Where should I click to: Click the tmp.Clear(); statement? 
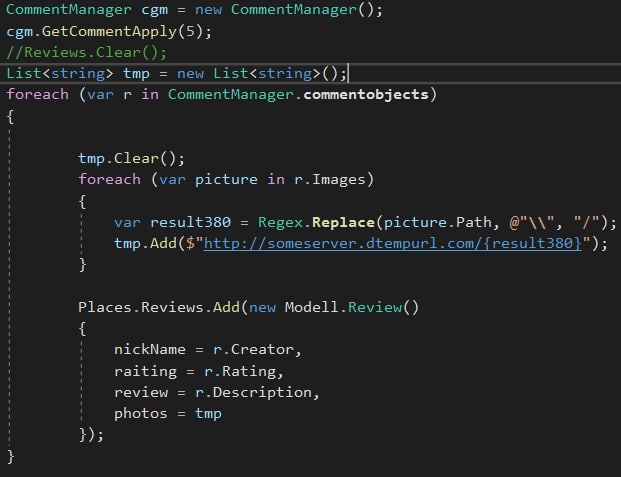pos(131,158)
